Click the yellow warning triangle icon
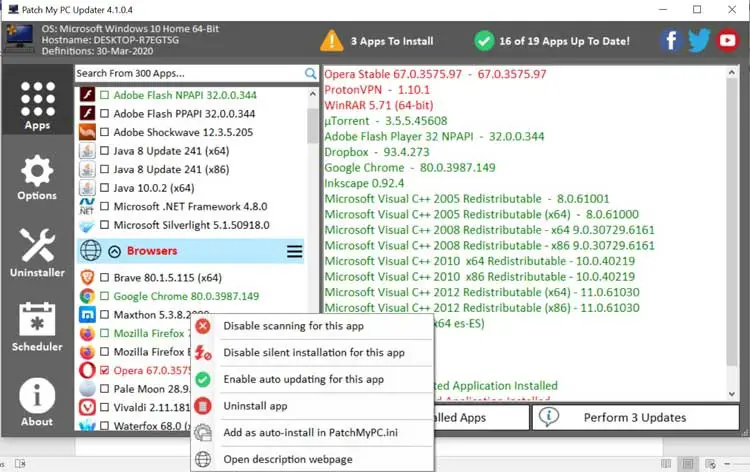 tap(331, 41)
